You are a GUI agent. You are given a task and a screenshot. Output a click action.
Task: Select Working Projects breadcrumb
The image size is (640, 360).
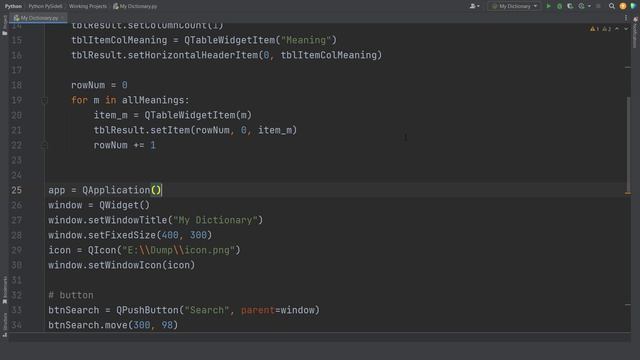point(88,6)
